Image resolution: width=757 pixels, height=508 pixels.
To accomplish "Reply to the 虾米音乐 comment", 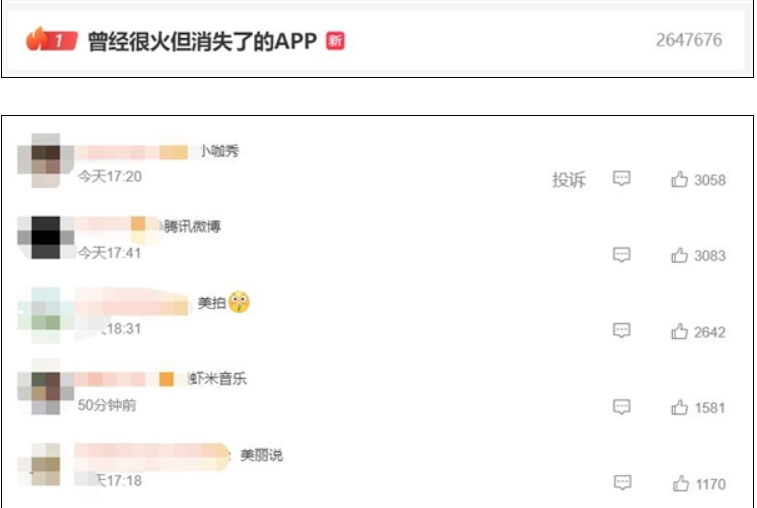I will [621, 407].
